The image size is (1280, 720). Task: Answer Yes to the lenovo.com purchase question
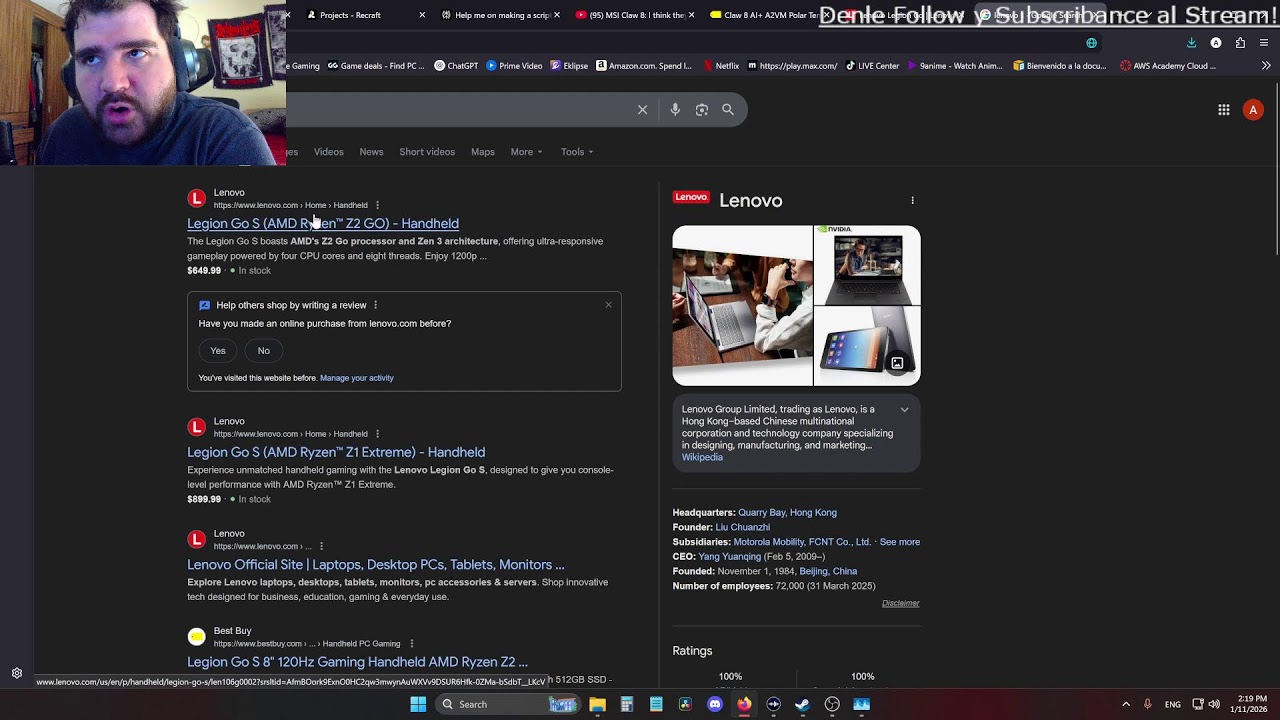click(218, 351)
